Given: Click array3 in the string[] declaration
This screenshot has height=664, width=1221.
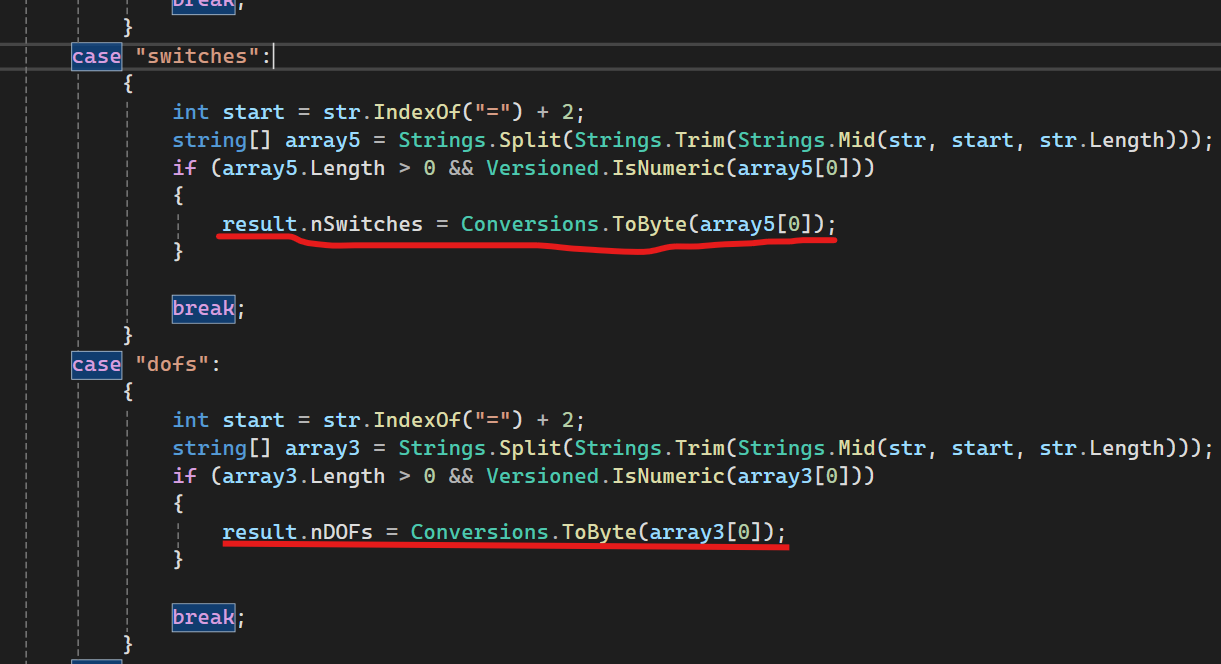Looking at the screenshot, I should coord(323,448).
